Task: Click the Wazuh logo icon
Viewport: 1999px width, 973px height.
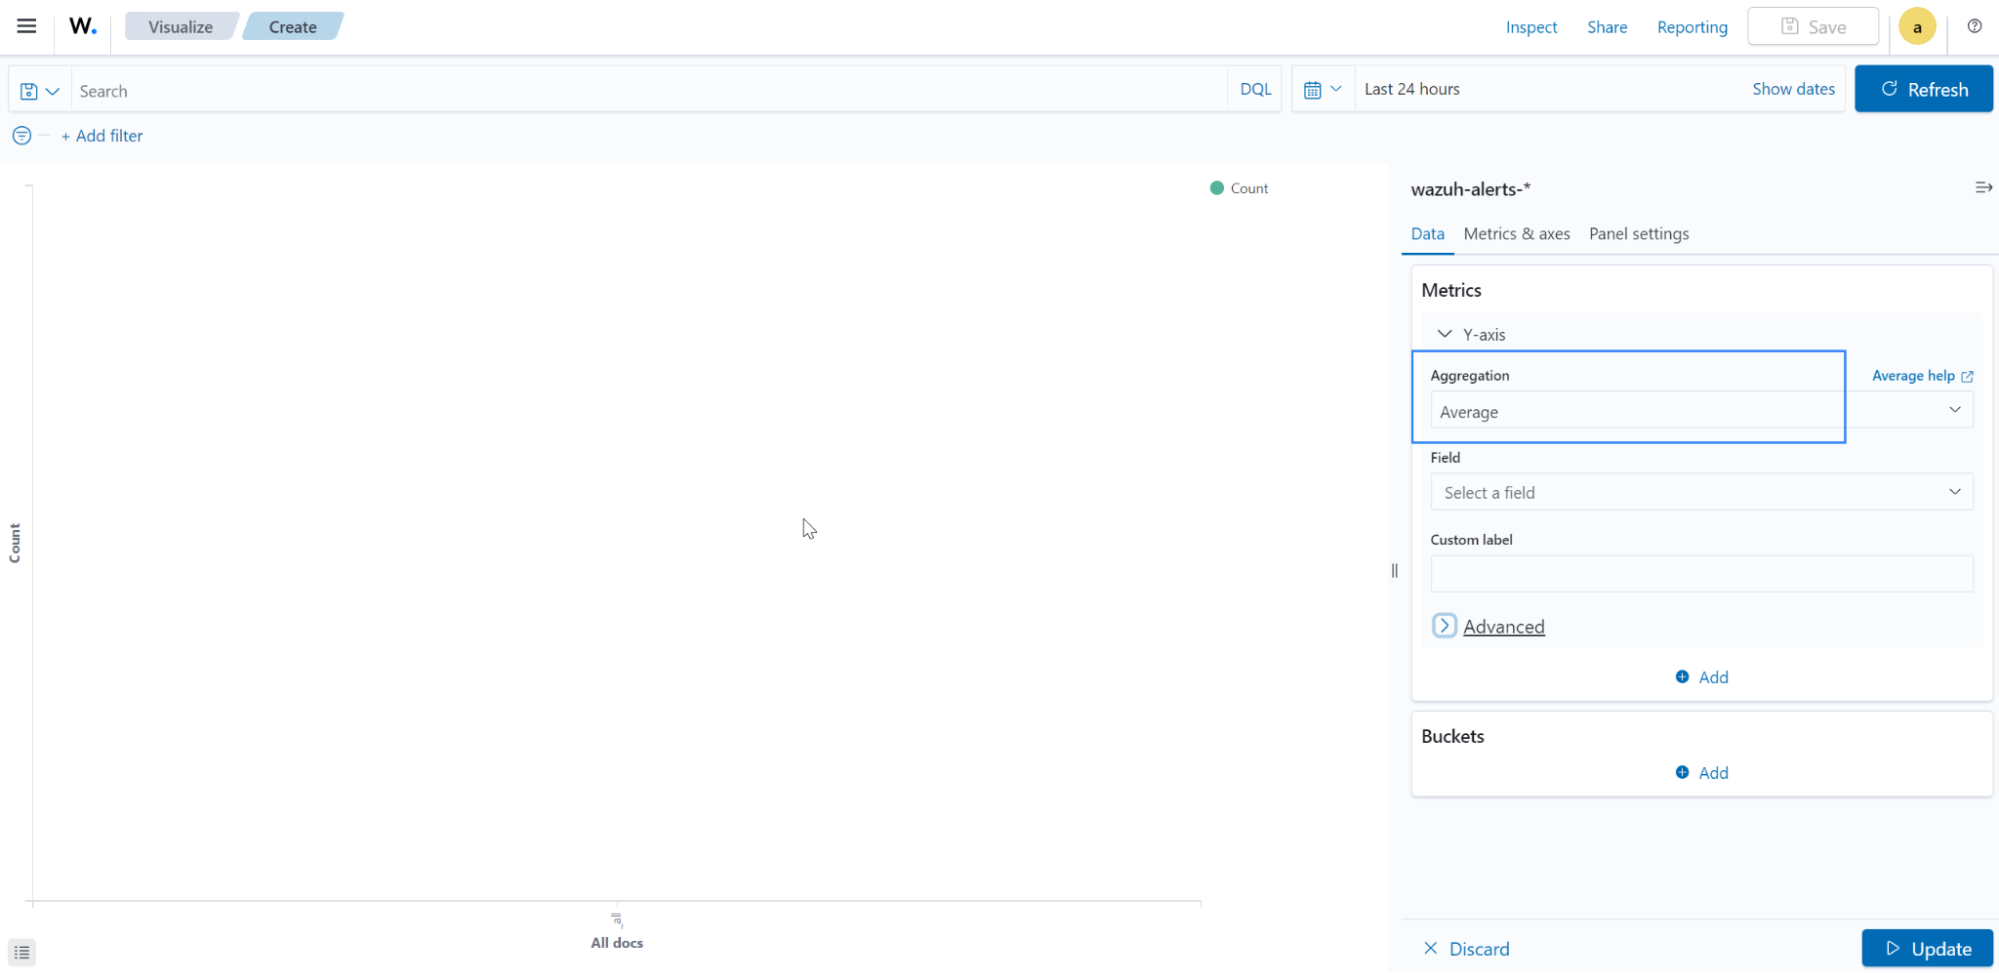Action: coord(83,27)
